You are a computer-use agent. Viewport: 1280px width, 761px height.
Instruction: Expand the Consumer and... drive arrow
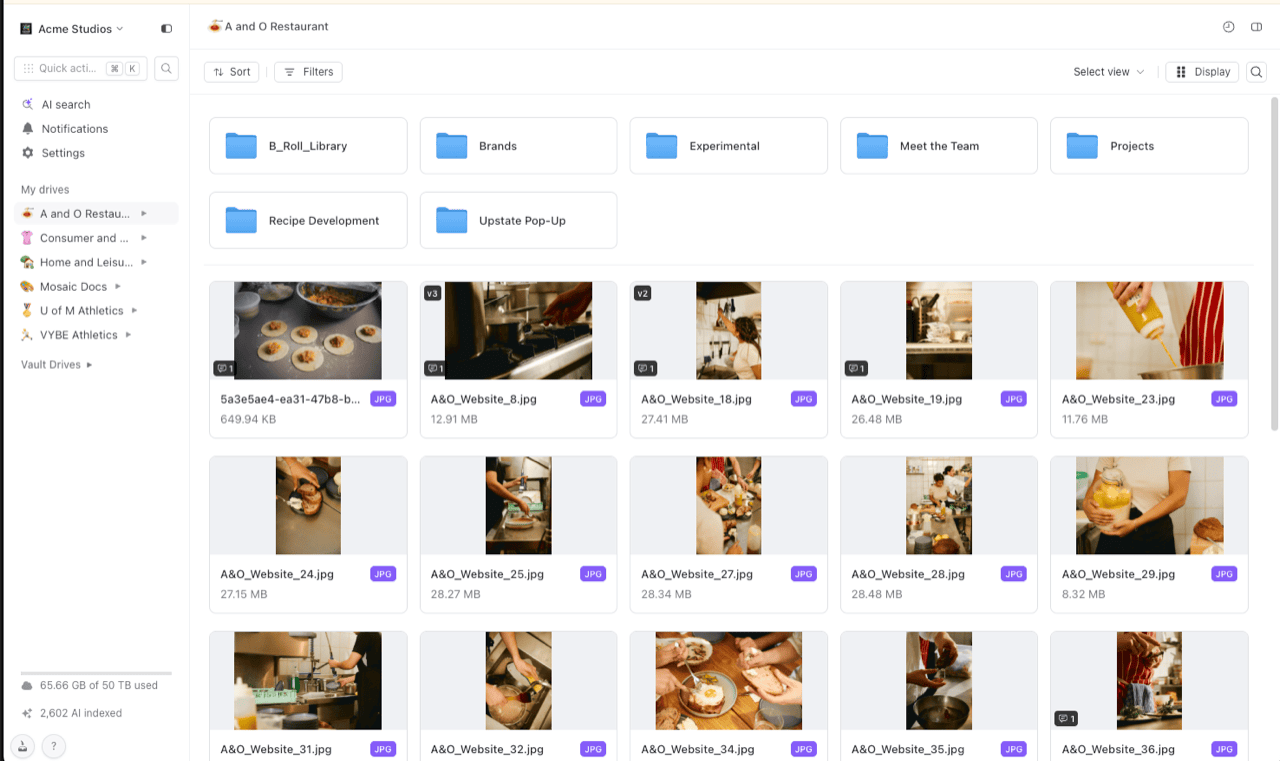coord(144,238)
